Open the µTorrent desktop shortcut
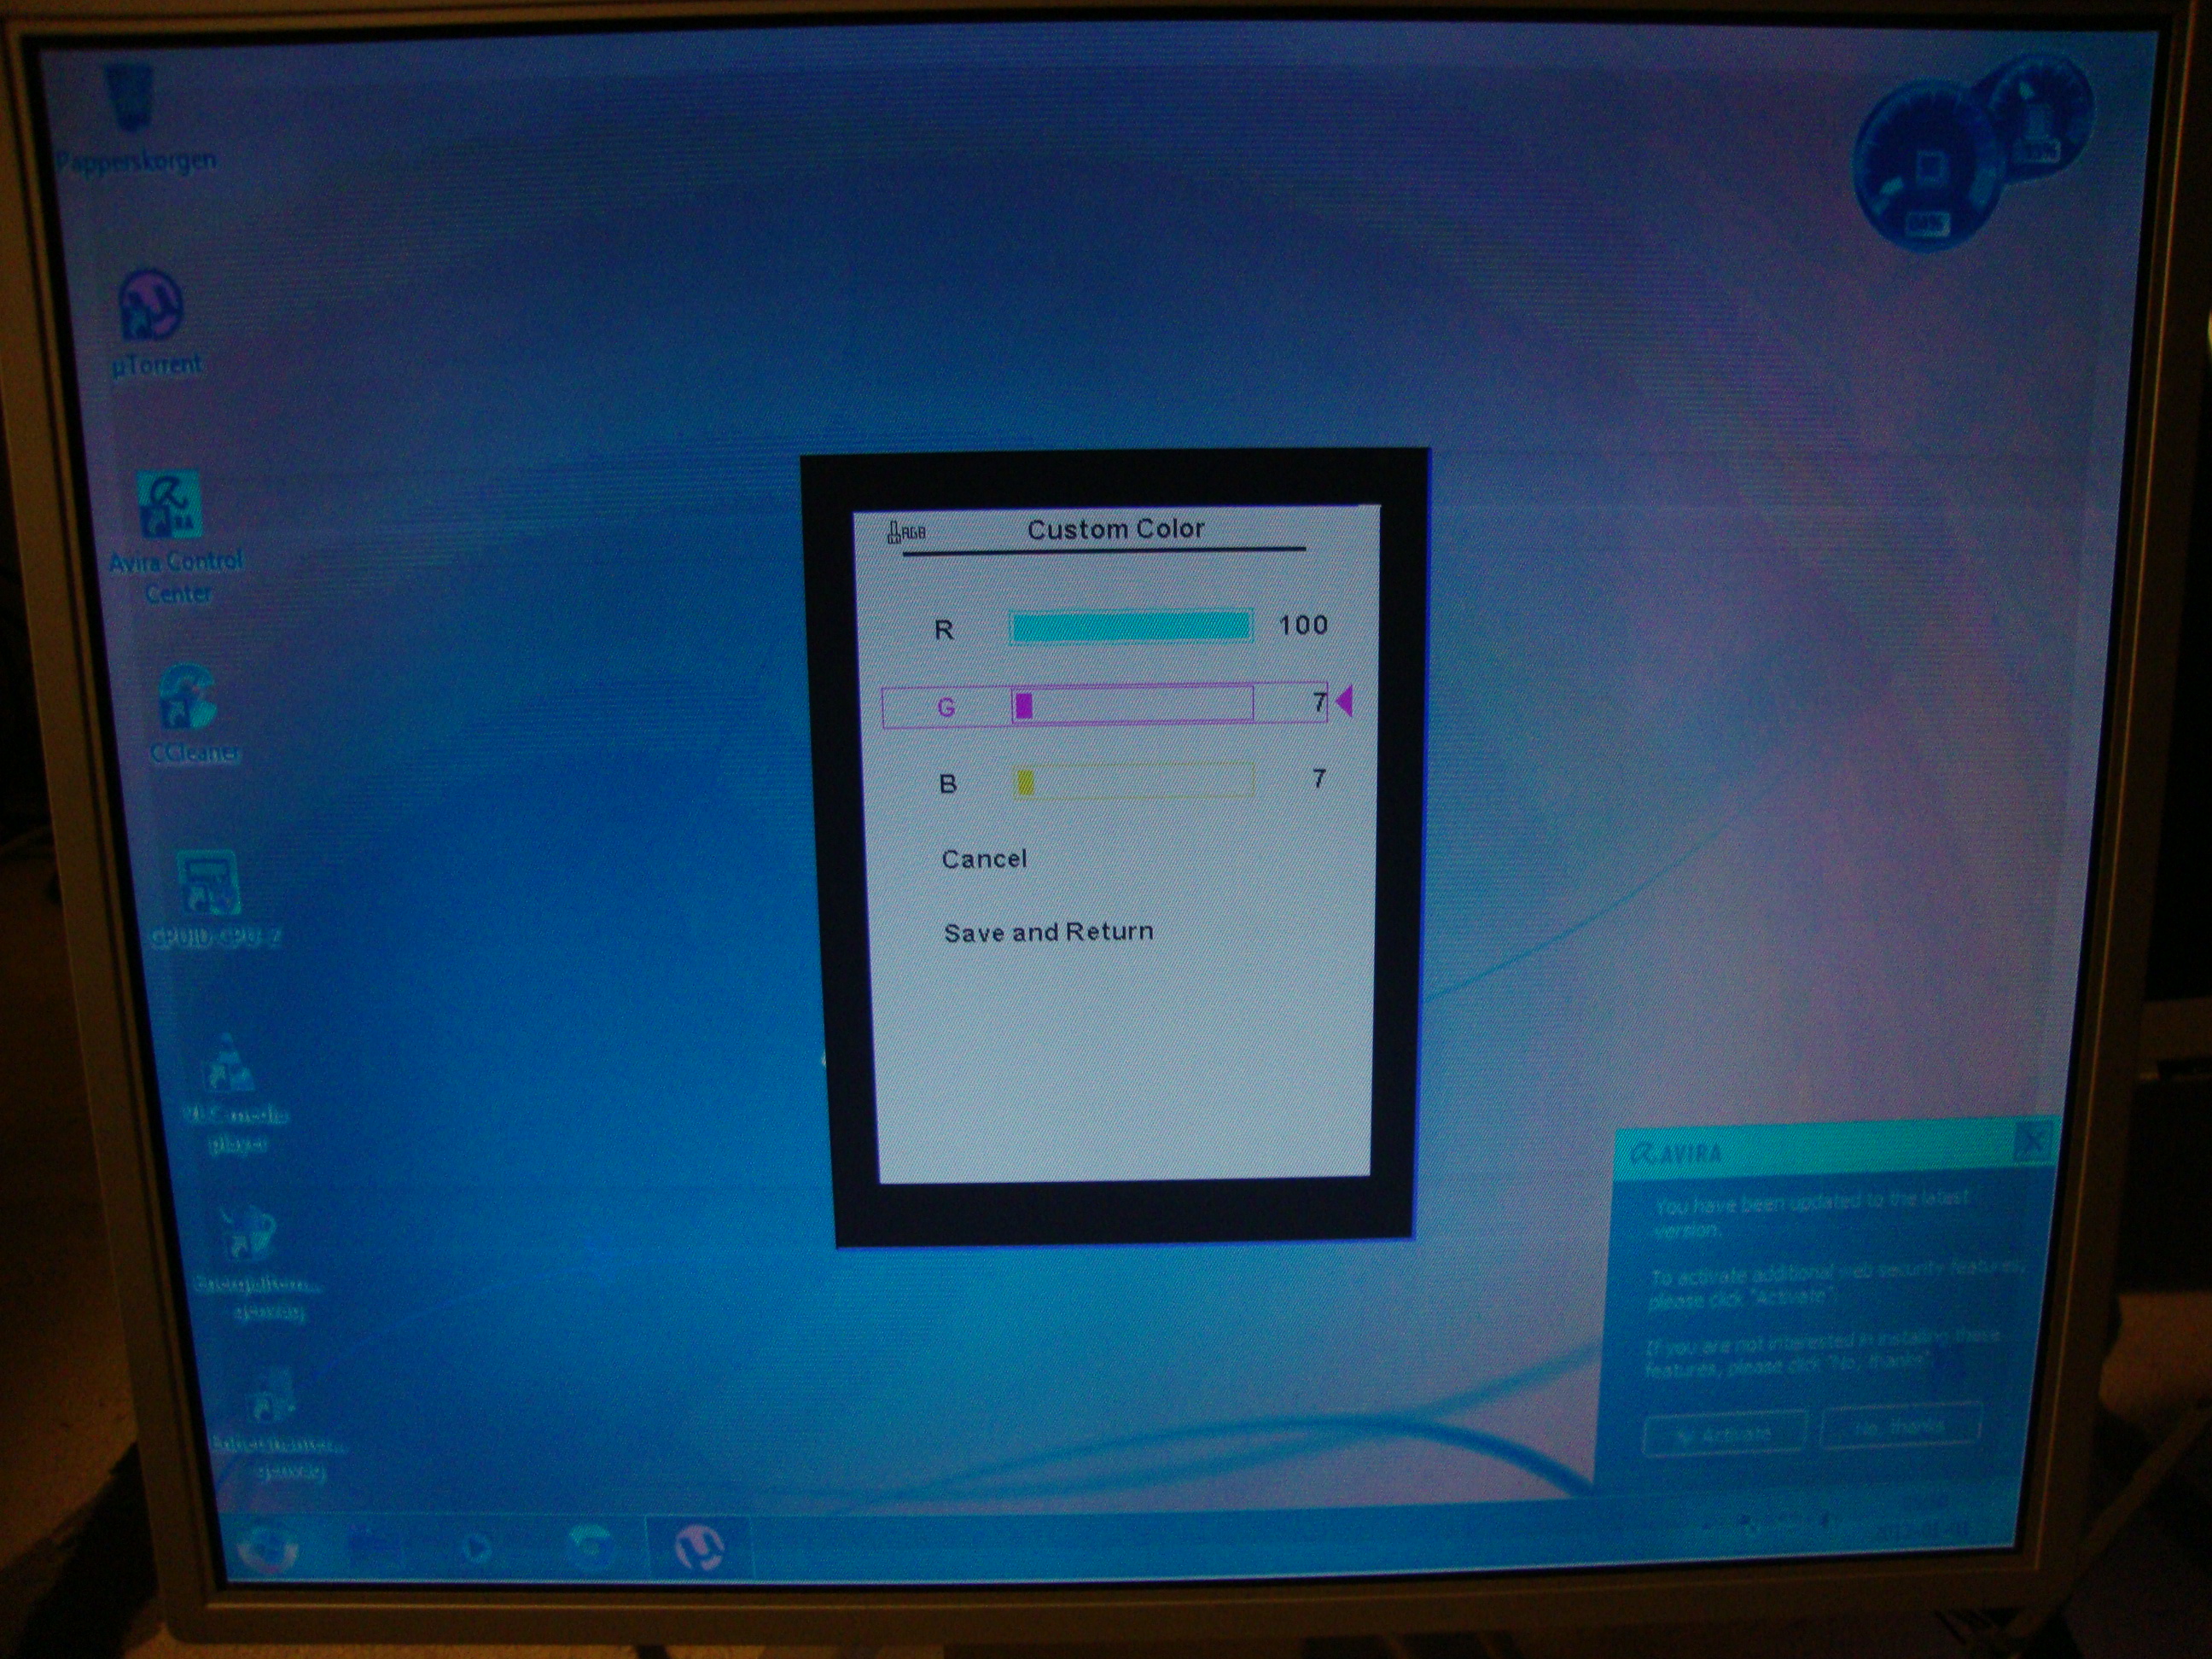The image size is (2212, 1659). (152, 305)
